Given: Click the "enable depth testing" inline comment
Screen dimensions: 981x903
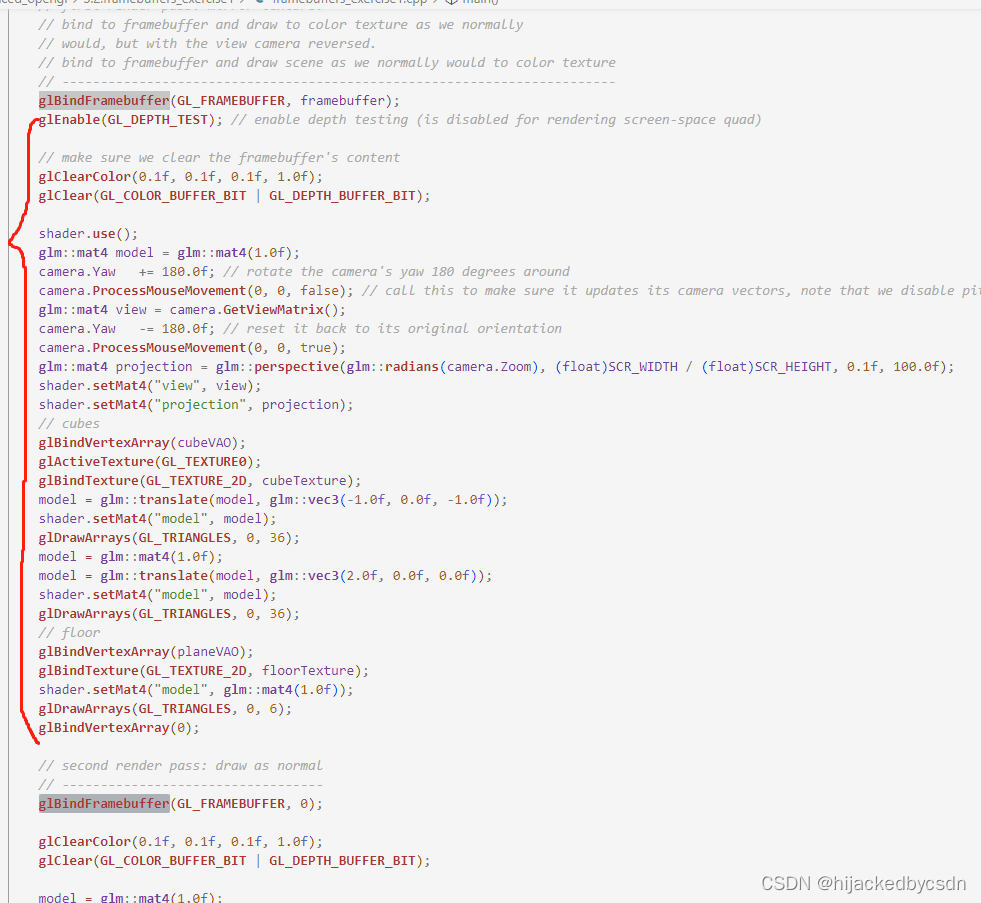Looking at the screenshot, I should click(496, 120).
